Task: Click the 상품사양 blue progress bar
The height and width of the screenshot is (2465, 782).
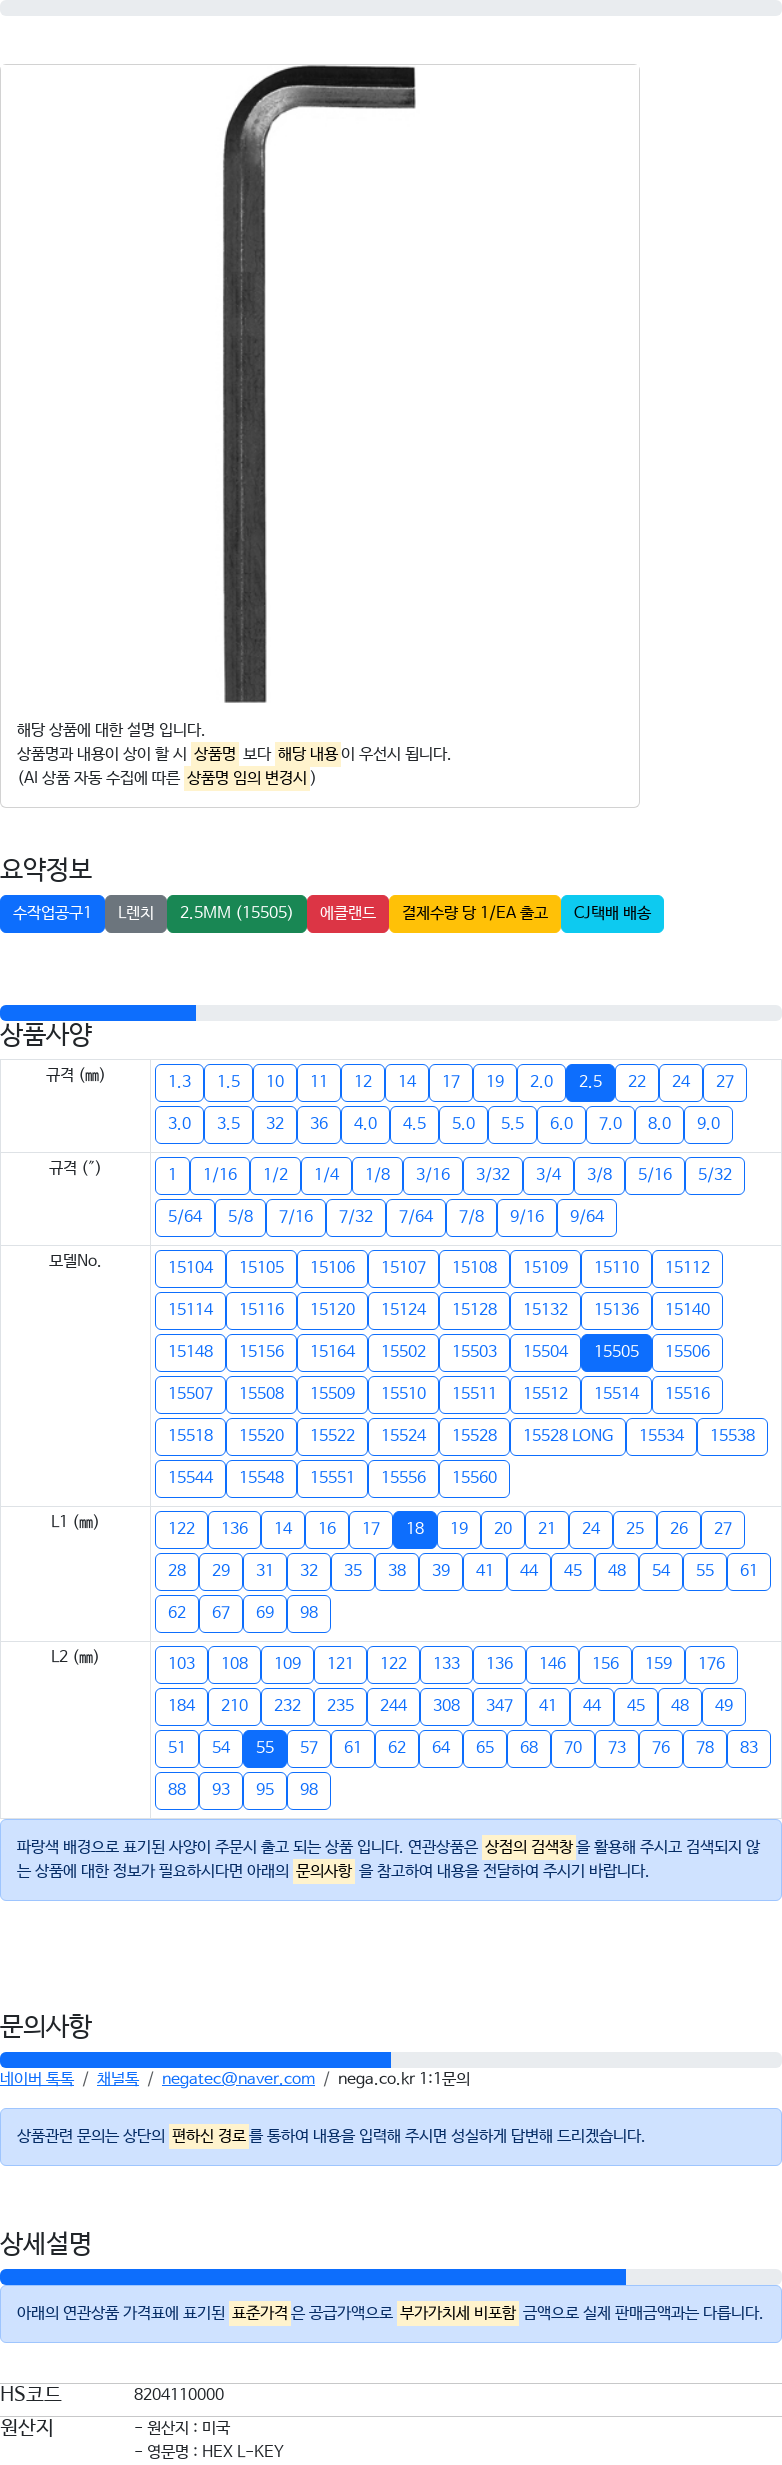Action: 98,1013
